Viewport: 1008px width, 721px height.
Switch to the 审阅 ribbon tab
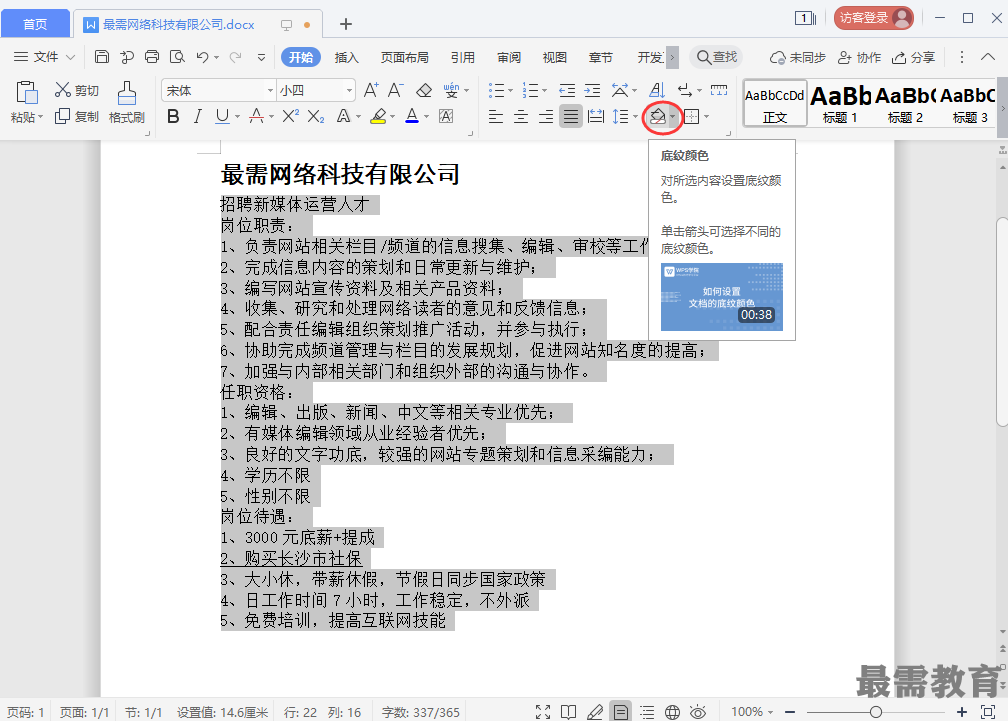pyautogui.click(x=509, y=57)
